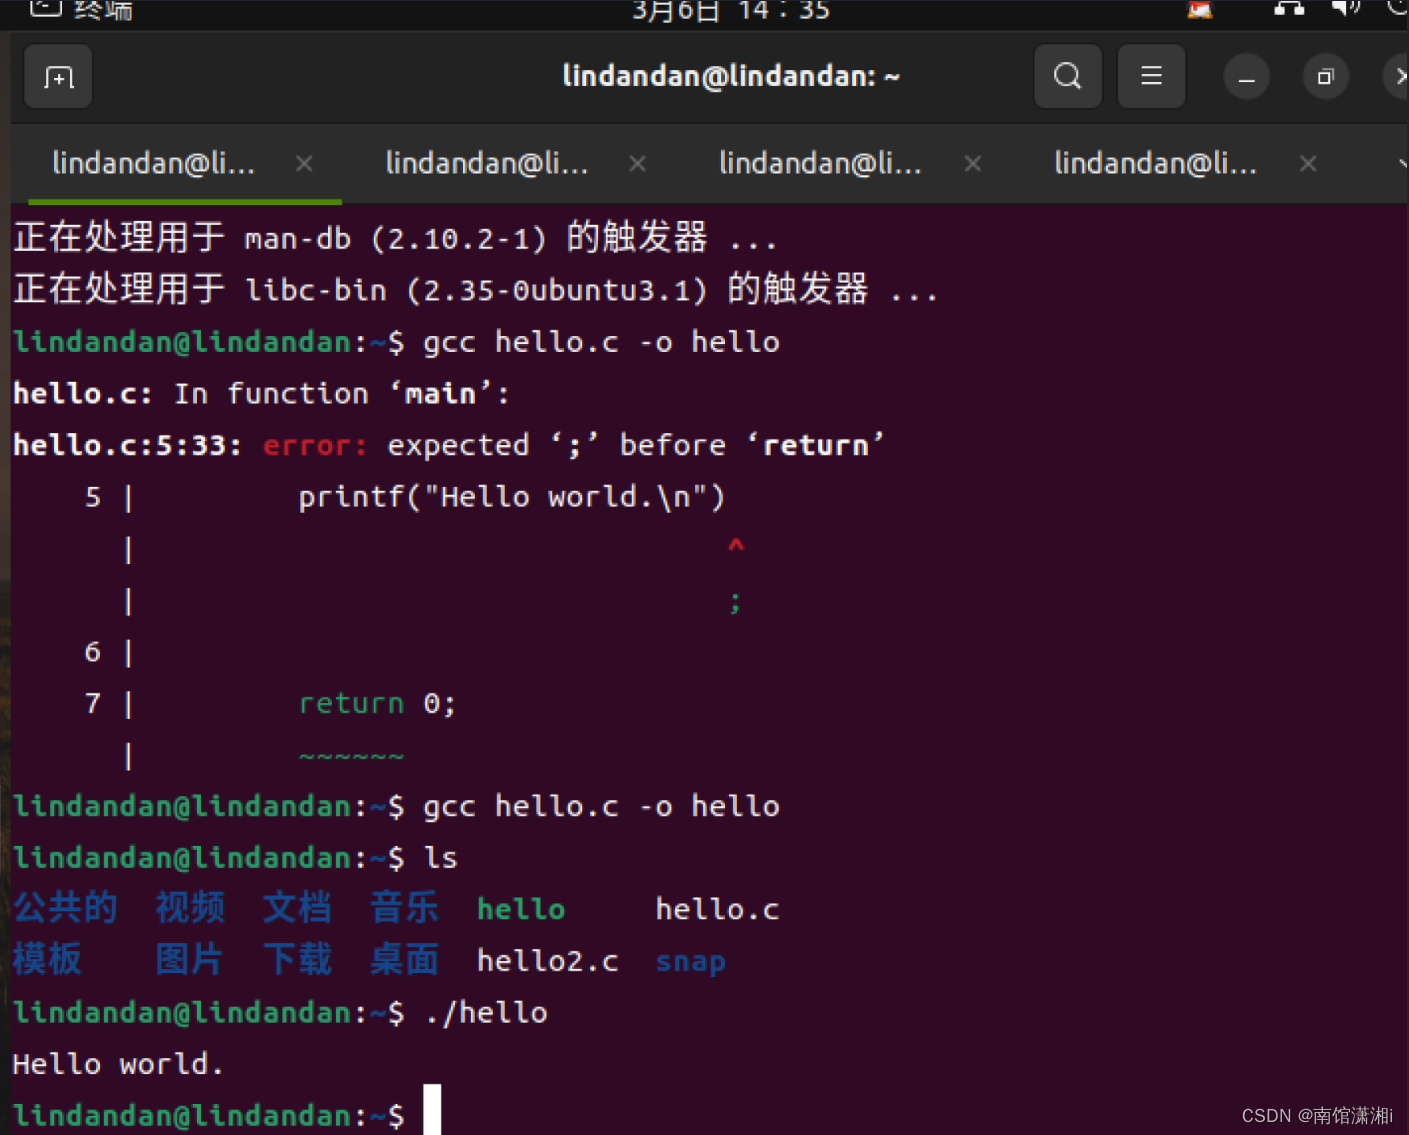Click the '图片' directory name

pyautogui.click(x=190, y=960)
